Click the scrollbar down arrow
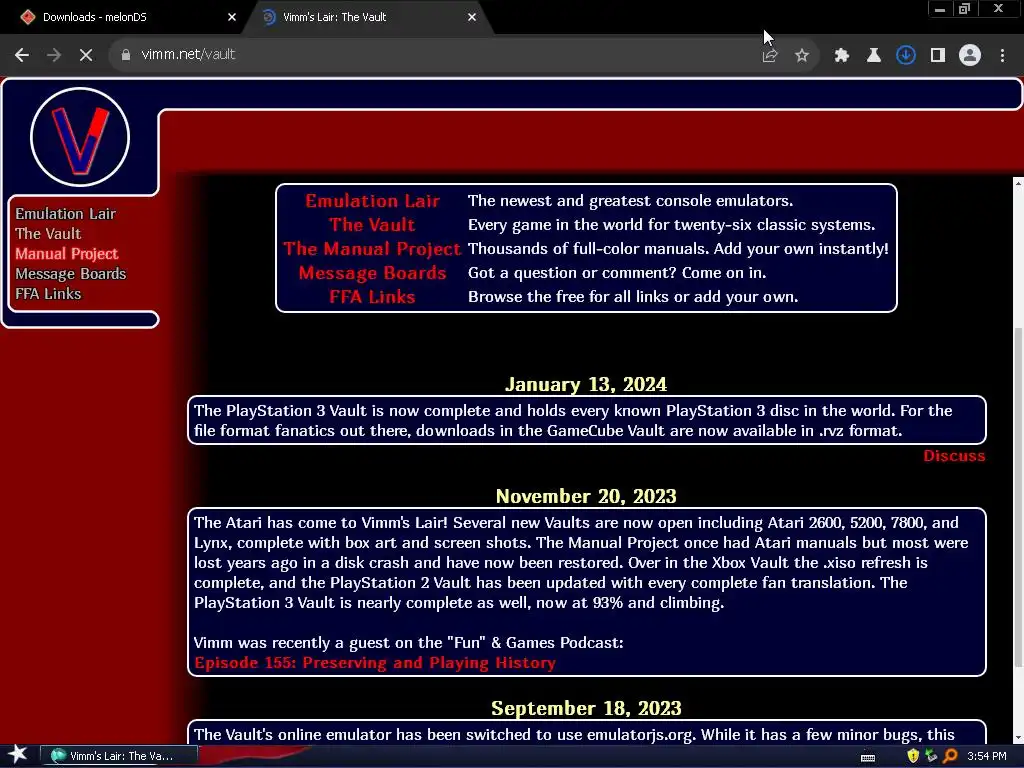This screenshot has width=1024, height=768. (1018, 738)
